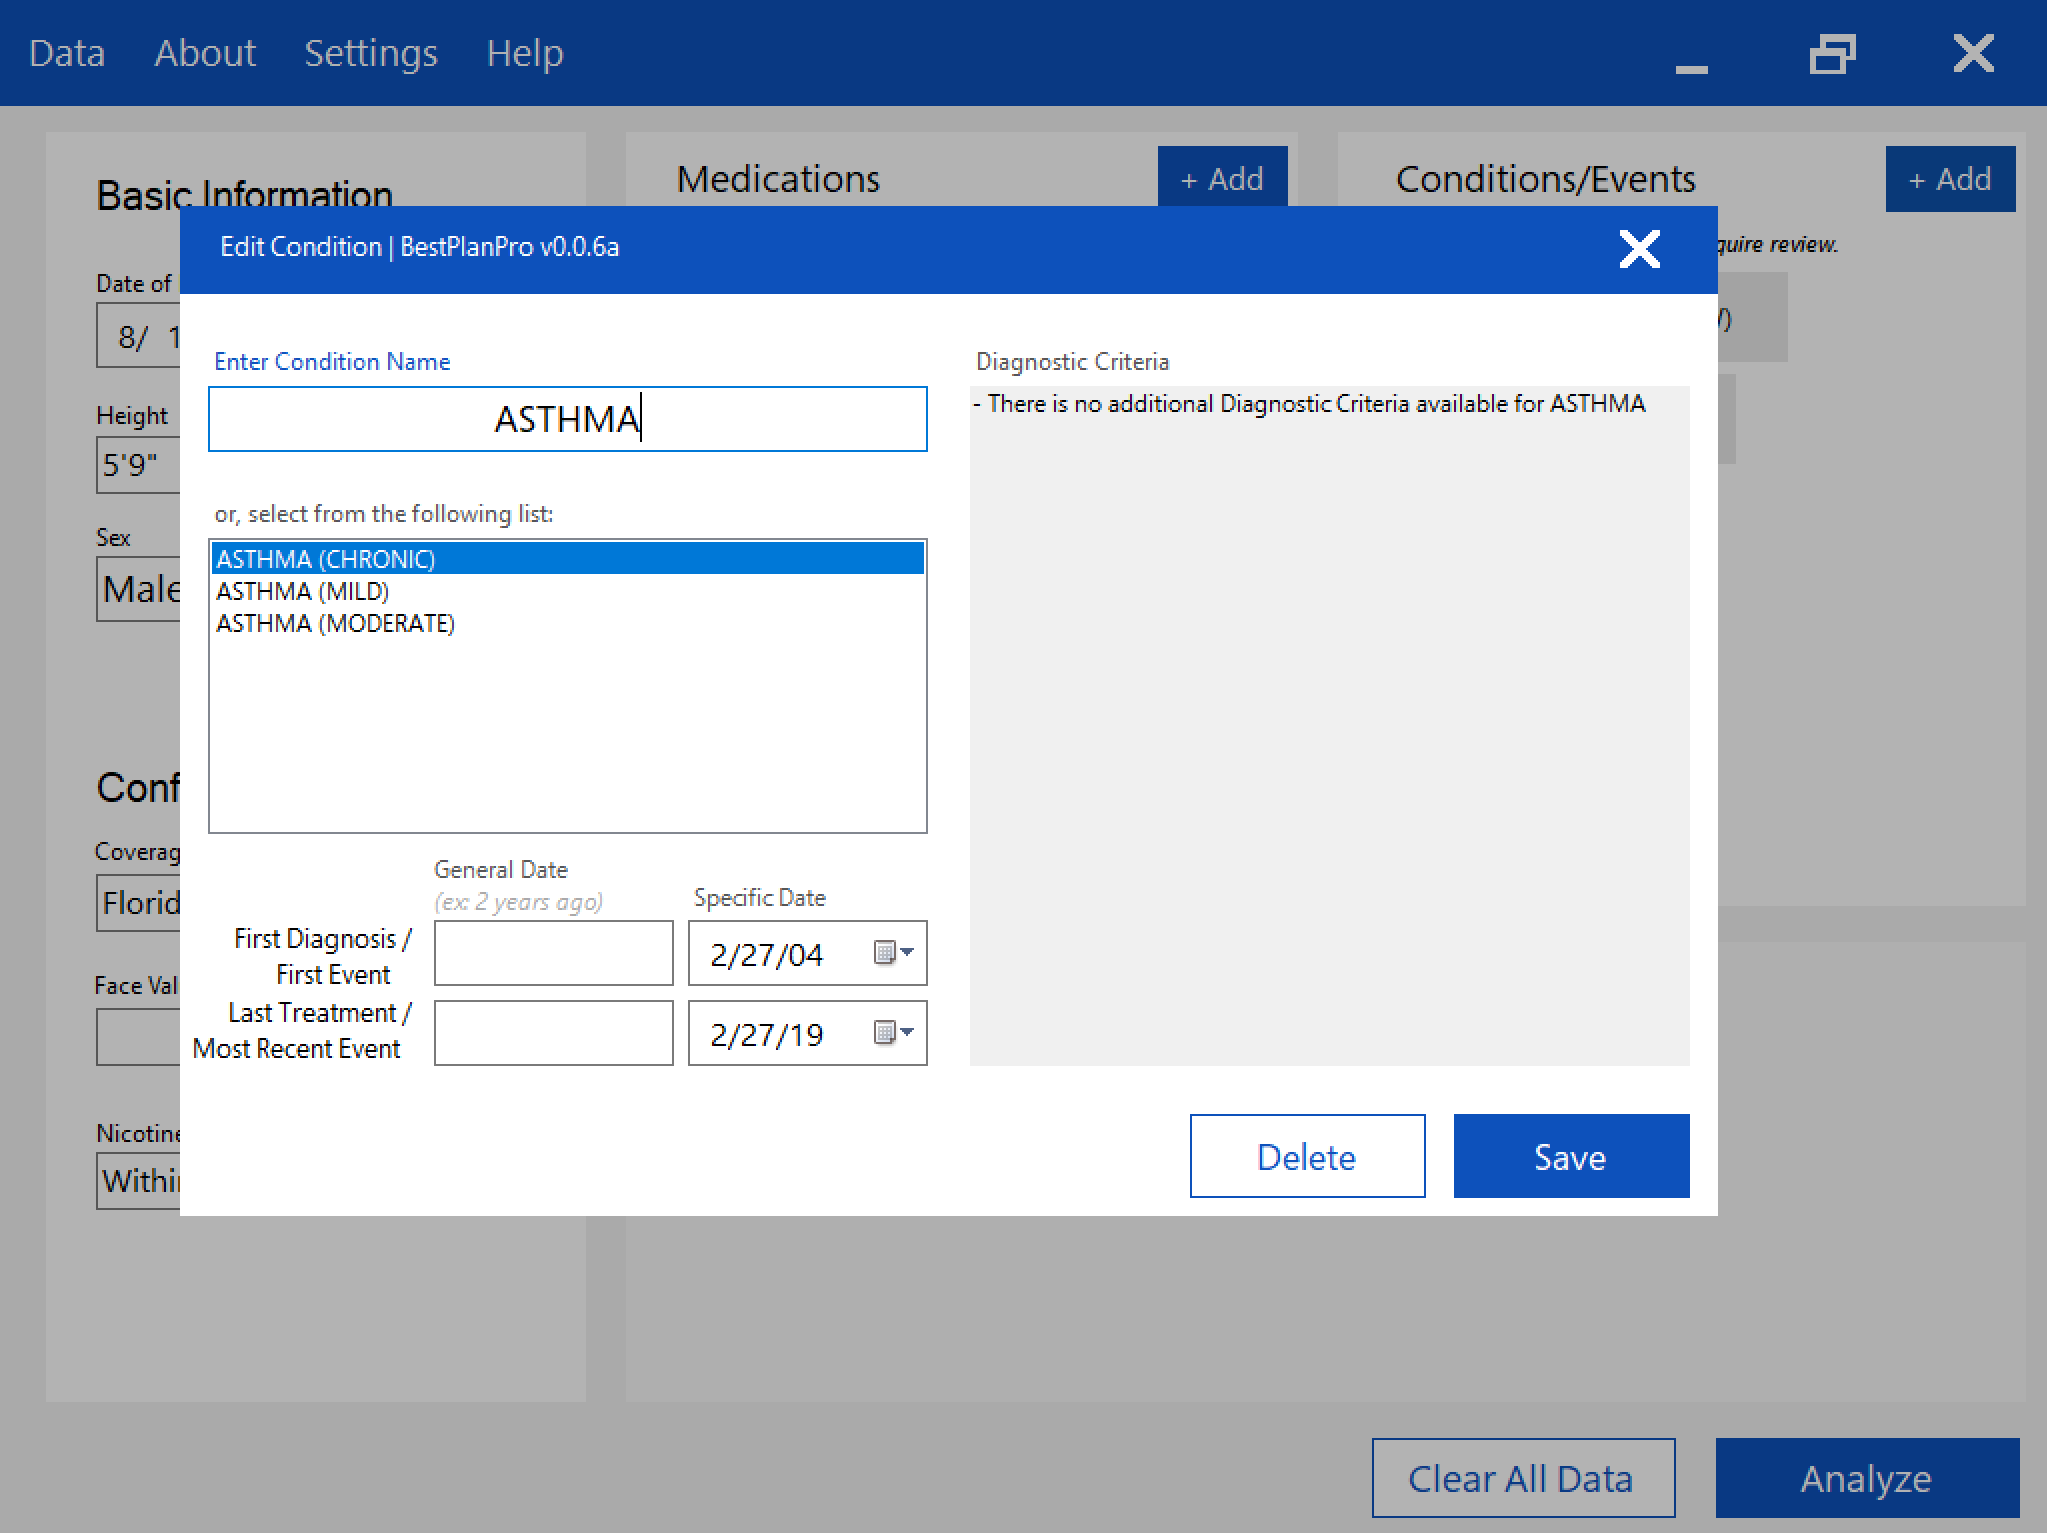The height and width of the screenshot is (1533, 2047).
Task: Click First Diagnosis general date field
Action: tap(553, 953)
